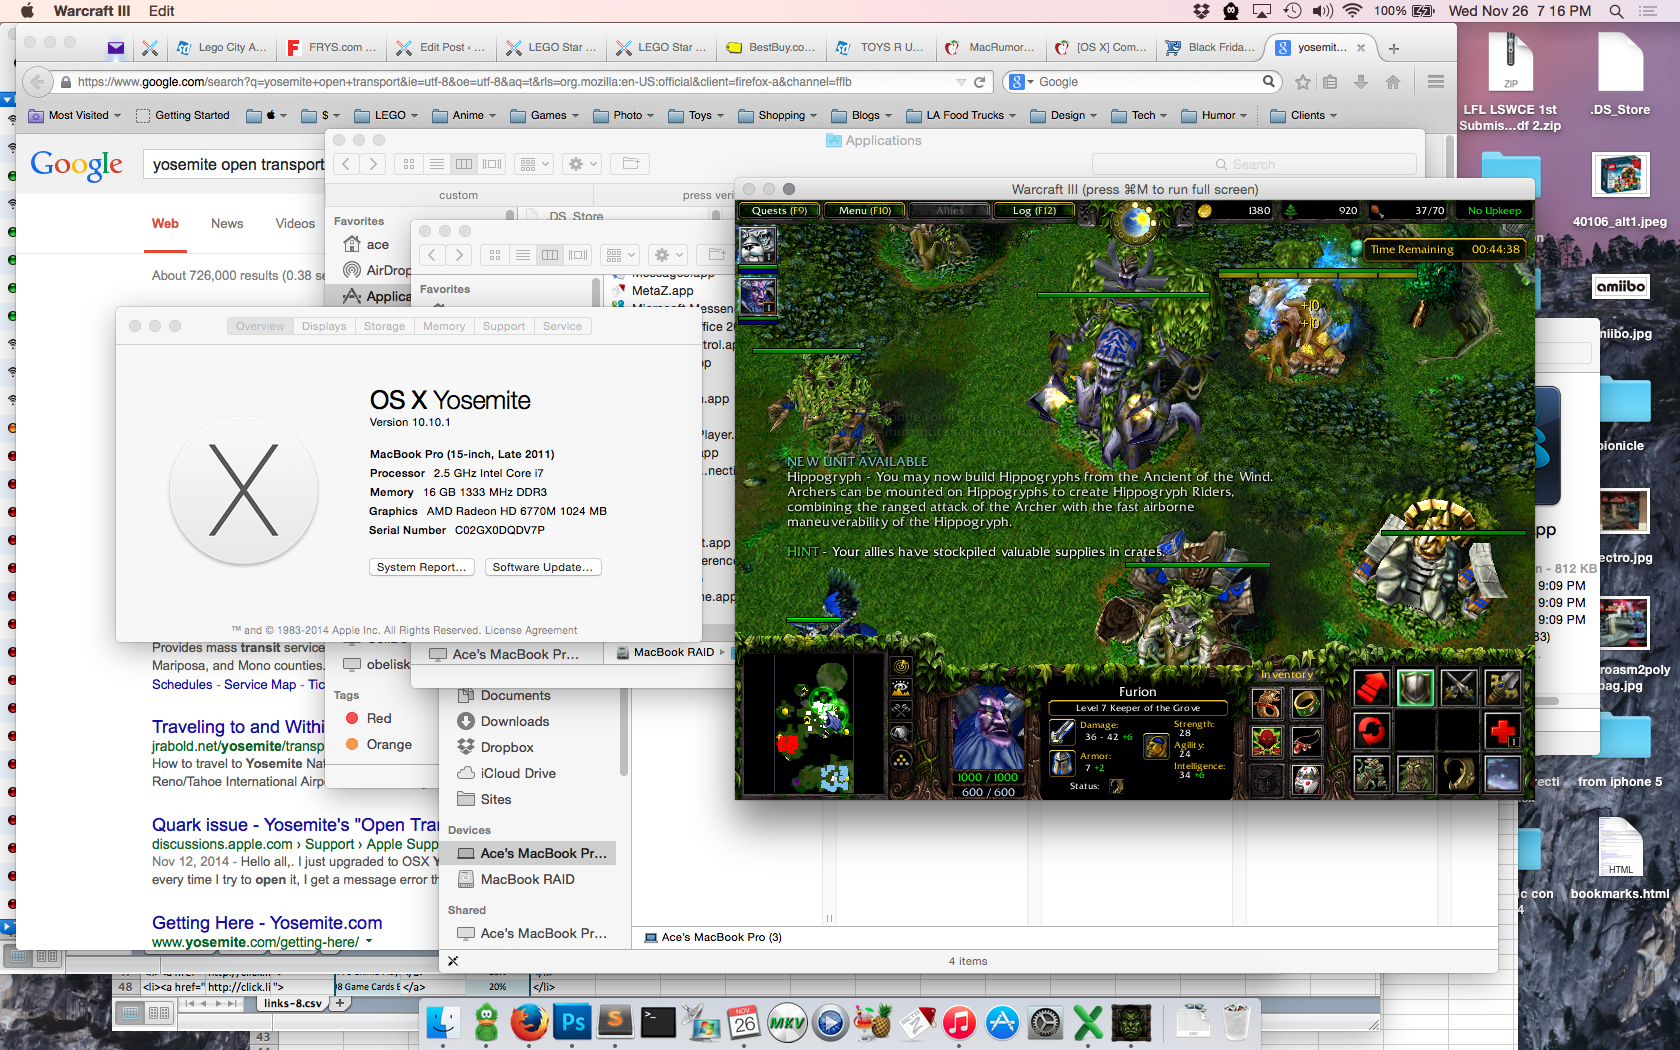Switch Applications Finder window to list view

(x=436, y=164)
